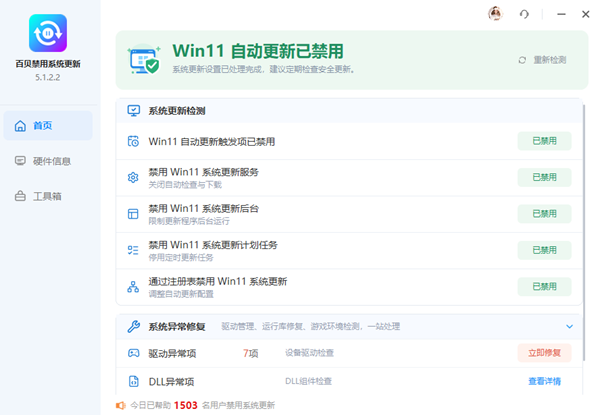Image resolution: width=600 pixels, height=415 pixels.
Task: Click calendar-clock icon of 自动更新触发项 row
Action: pos(133,141)
